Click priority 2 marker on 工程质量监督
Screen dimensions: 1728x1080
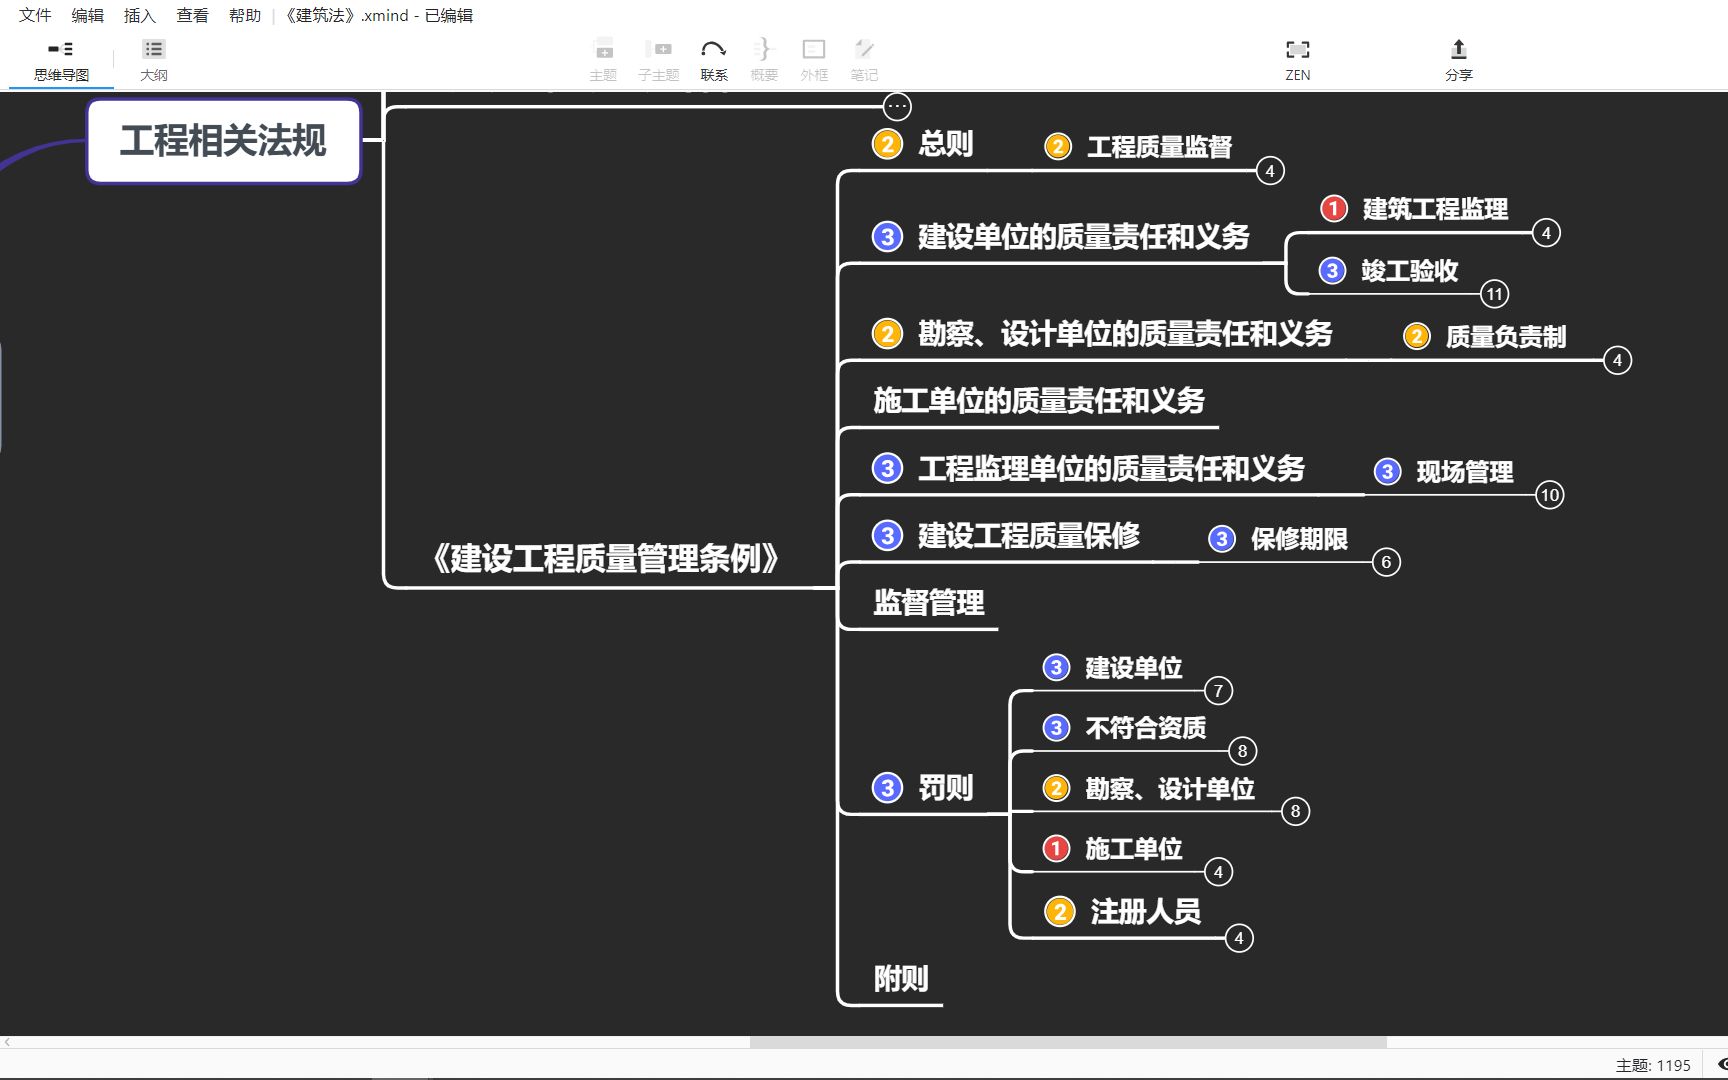[1058, 147]
